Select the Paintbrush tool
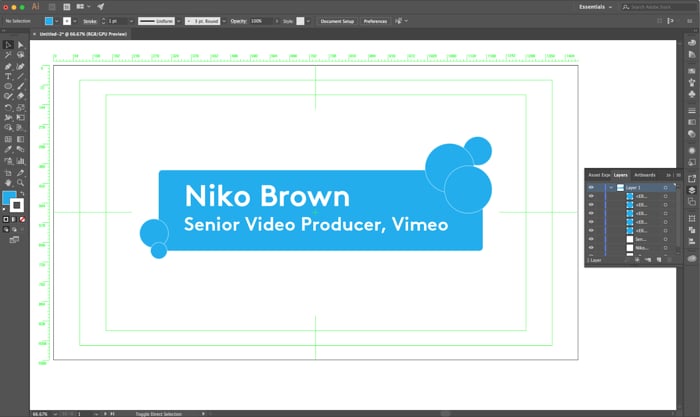 [21, 86]
